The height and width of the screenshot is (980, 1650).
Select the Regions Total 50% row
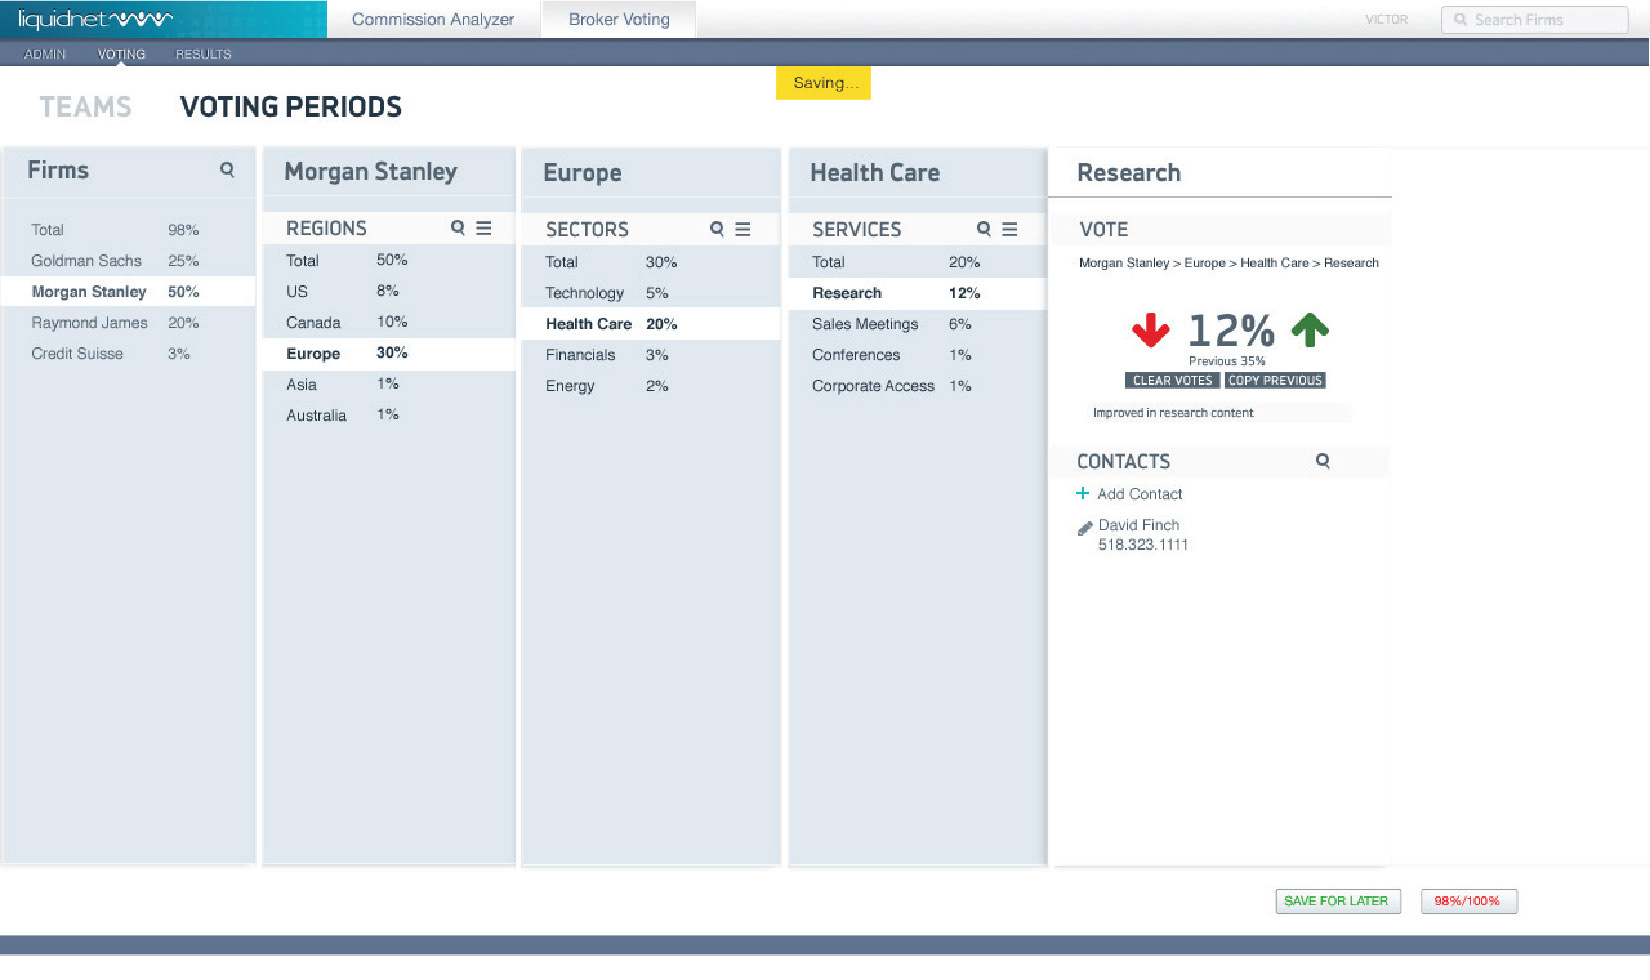pyautogui.click(x=389, y=260)
